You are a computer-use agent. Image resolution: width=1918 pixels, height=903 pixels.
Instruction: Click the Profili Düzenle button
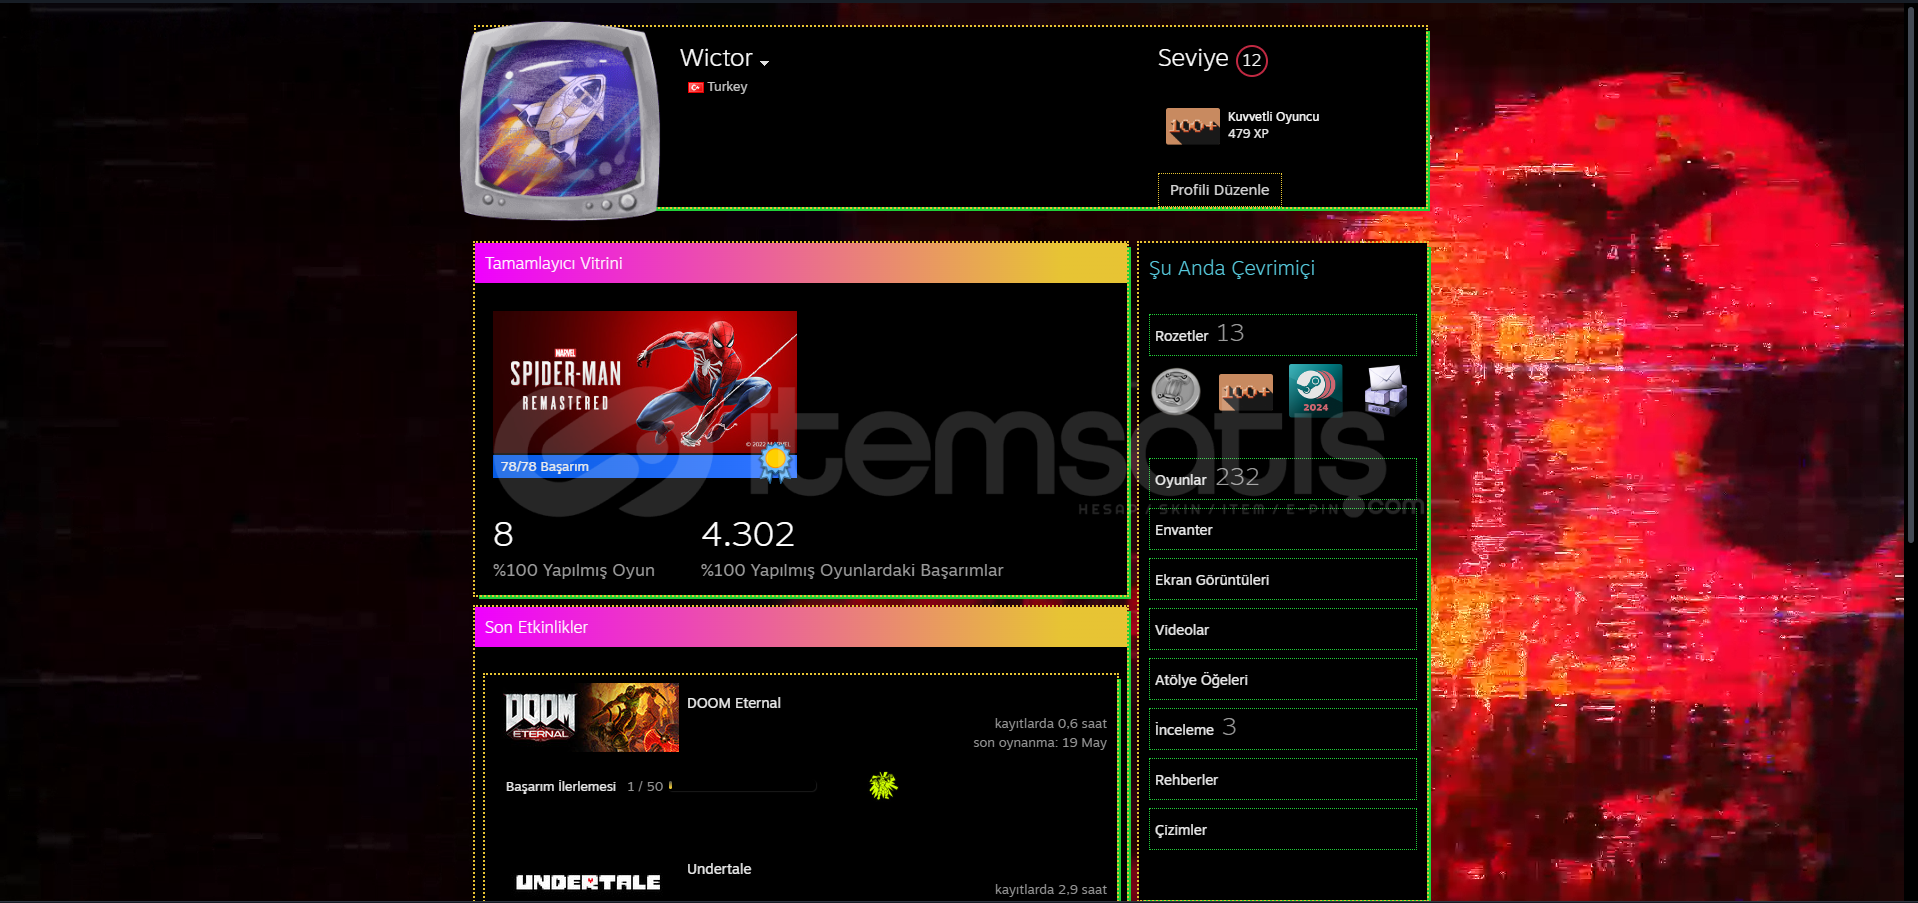[1219, 190]
